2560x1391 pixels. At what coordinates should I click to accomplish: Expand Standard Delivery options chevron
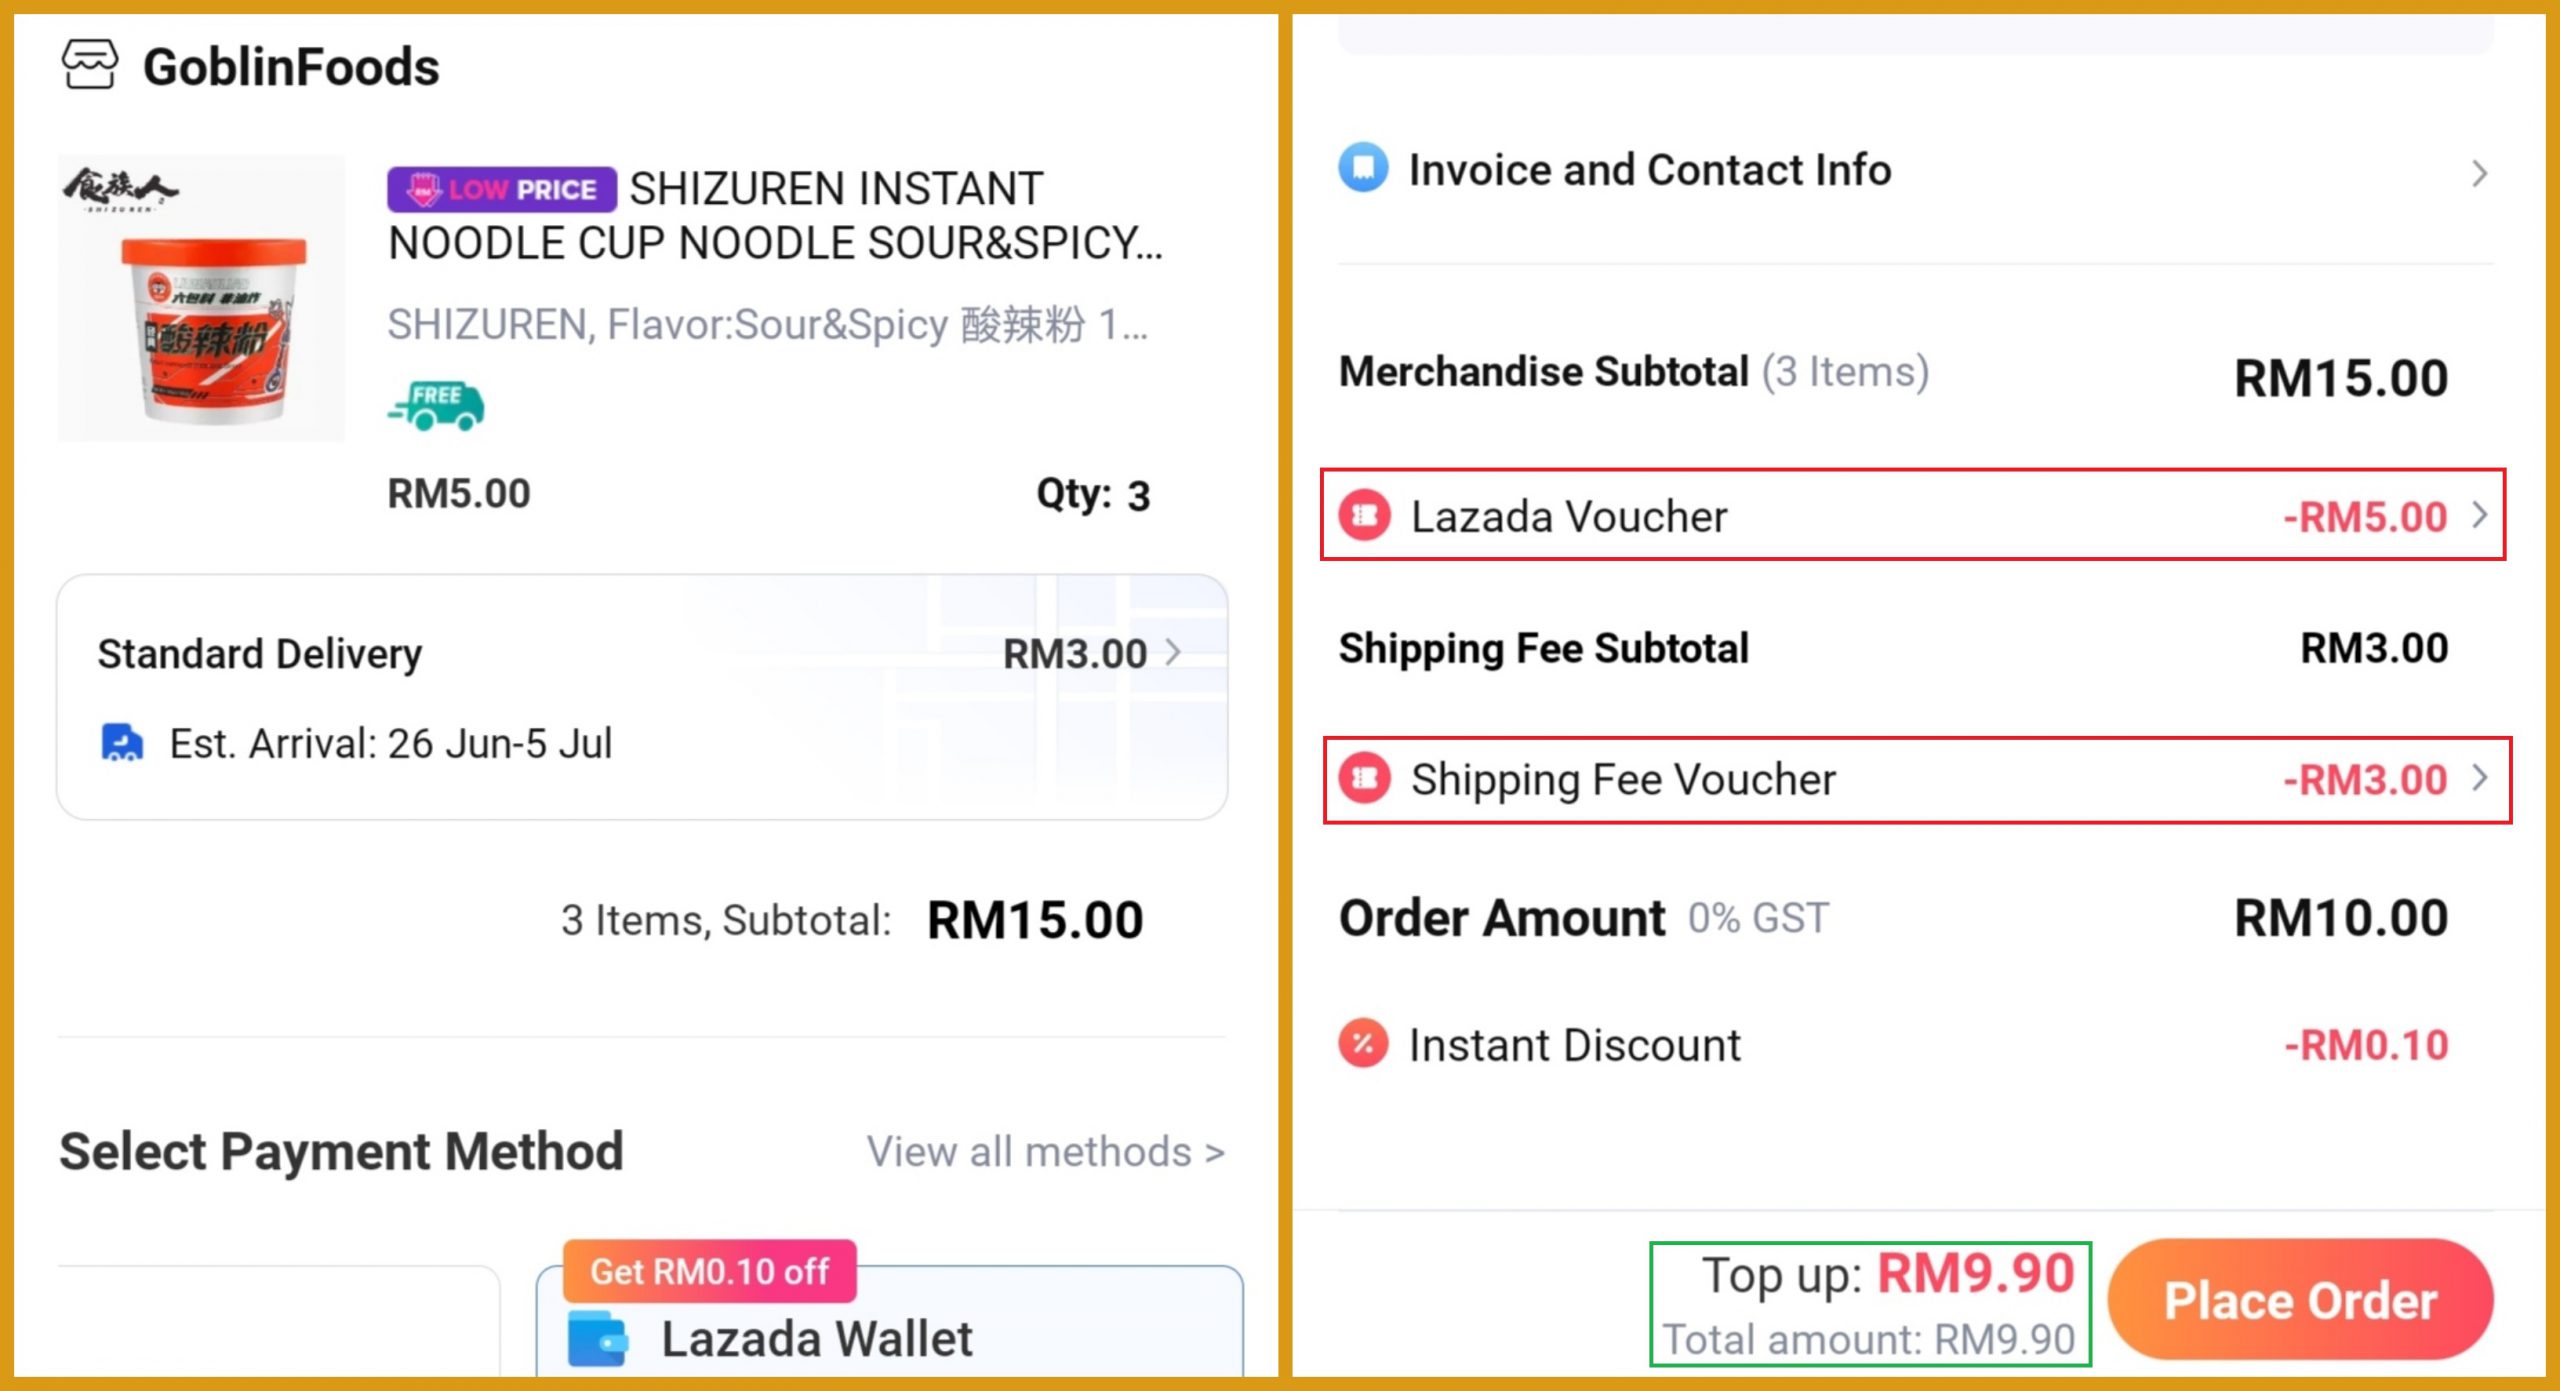[x=1174, y=653]
